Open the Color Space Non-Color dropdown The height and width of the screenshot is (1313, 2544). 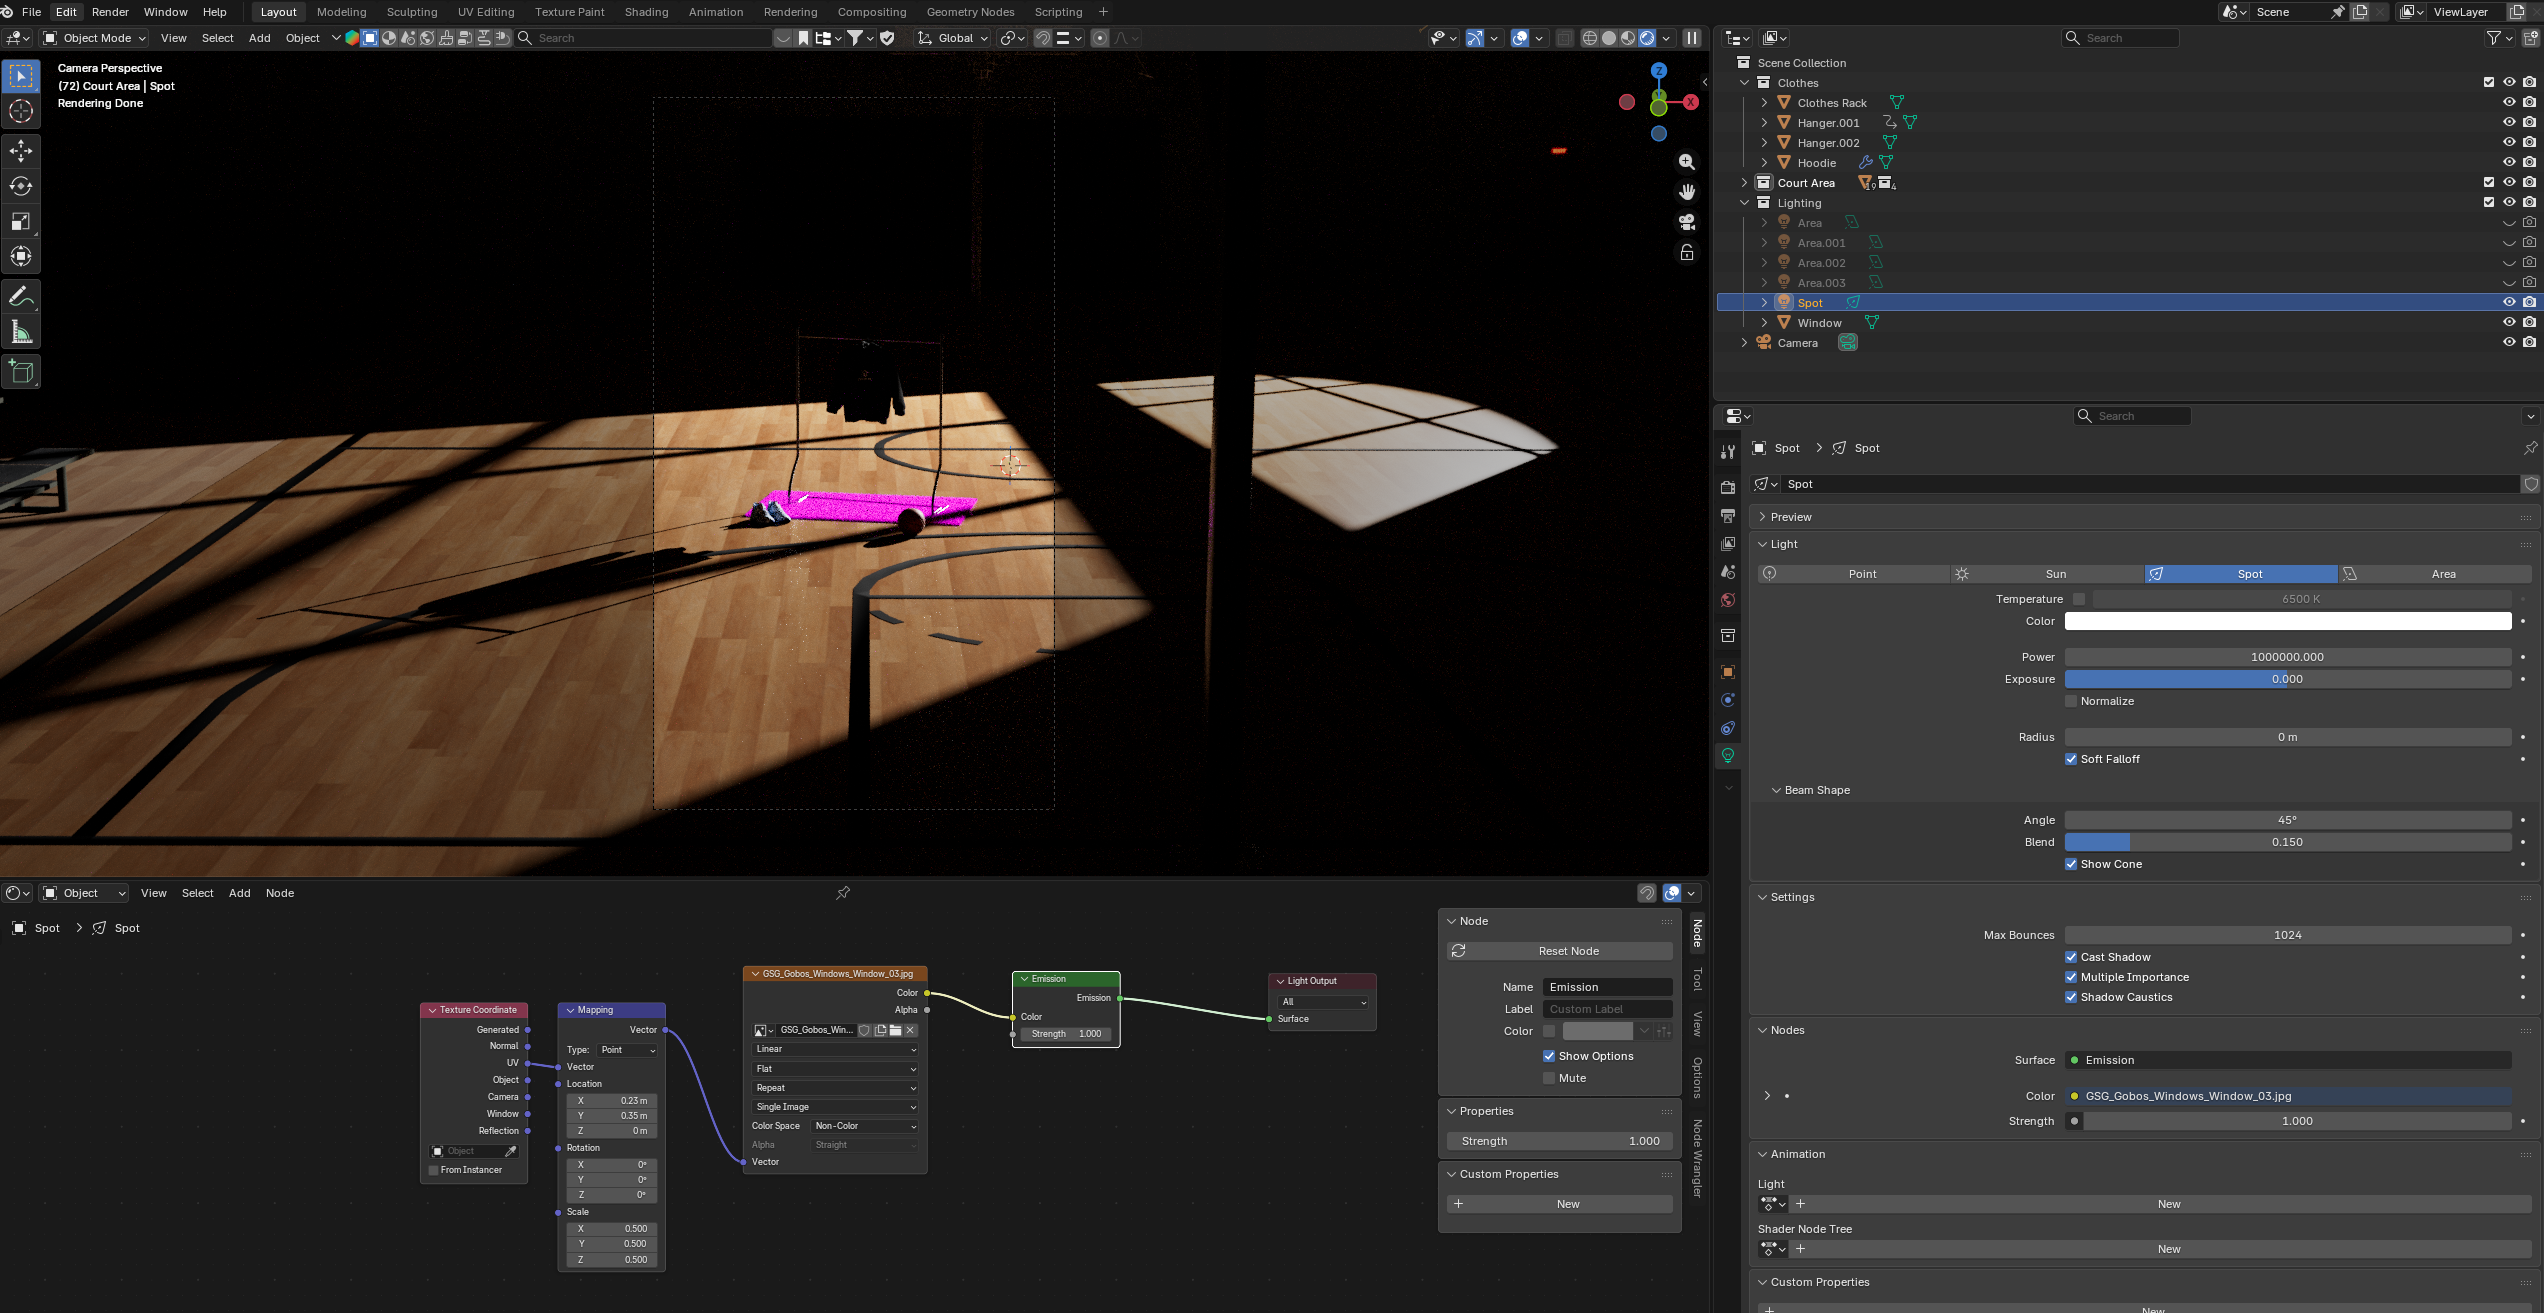tap(865, 1126)
